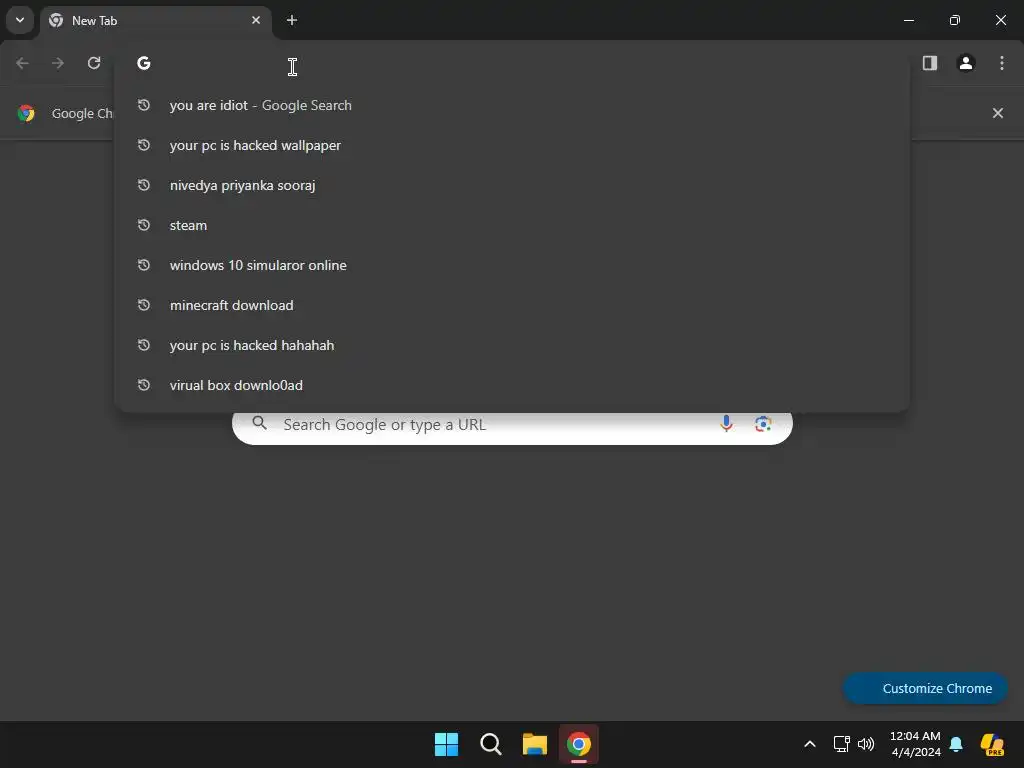The height and width of the screenshot is (768, 1024).
Task: Select 'virual box downlo0ad' suggestion
Action: [512, 385]
